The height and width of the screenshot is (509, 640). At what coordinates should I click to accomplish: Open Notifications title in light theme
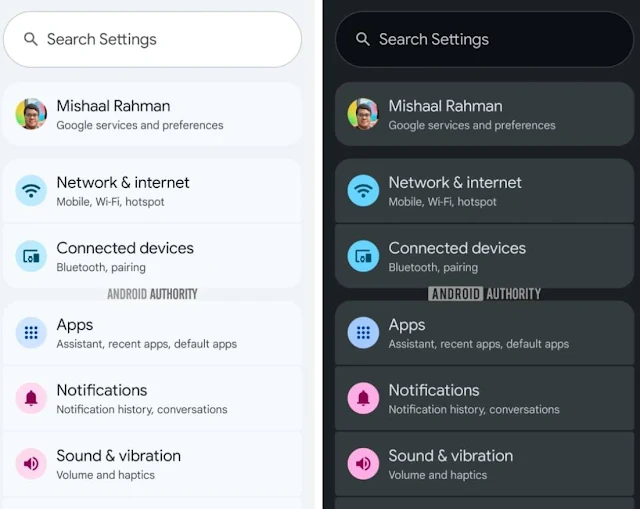102,390
